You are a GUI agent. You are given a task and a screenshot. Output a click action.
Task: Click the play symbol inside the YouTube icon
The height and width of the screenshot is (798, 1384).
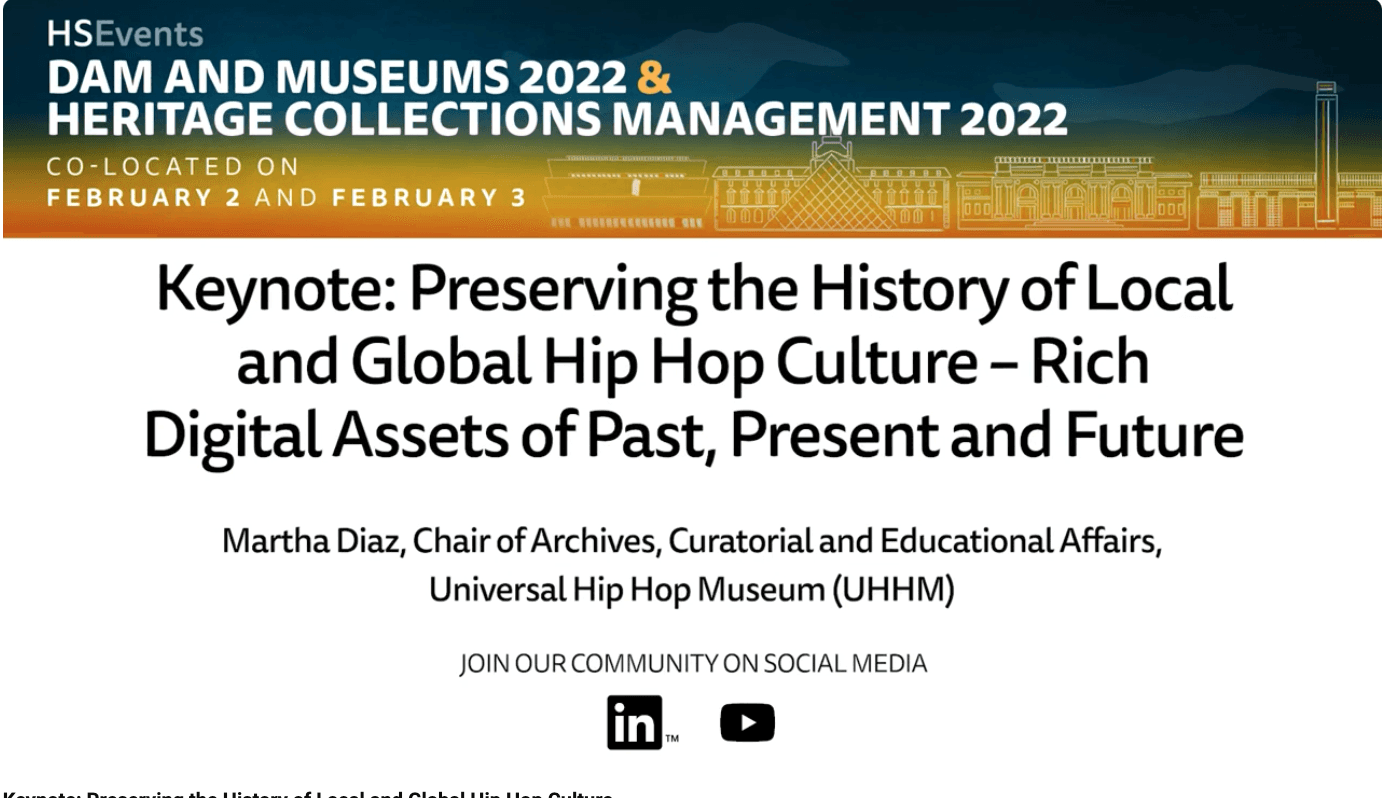coord(749,721)
